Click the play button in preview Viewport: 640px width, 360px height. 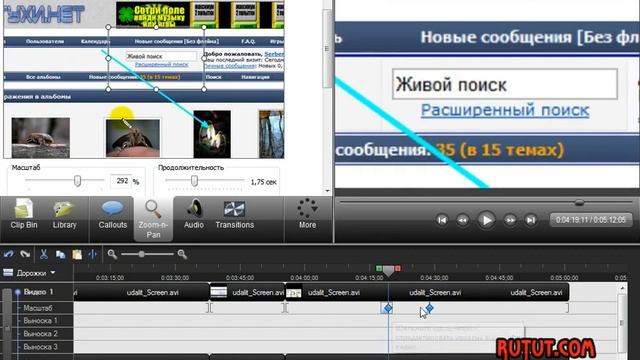coord(486,220)
